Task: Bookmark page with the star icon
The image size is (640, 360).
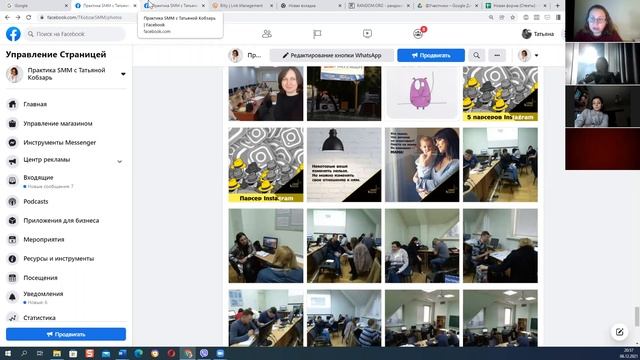Action: (513, 17)
